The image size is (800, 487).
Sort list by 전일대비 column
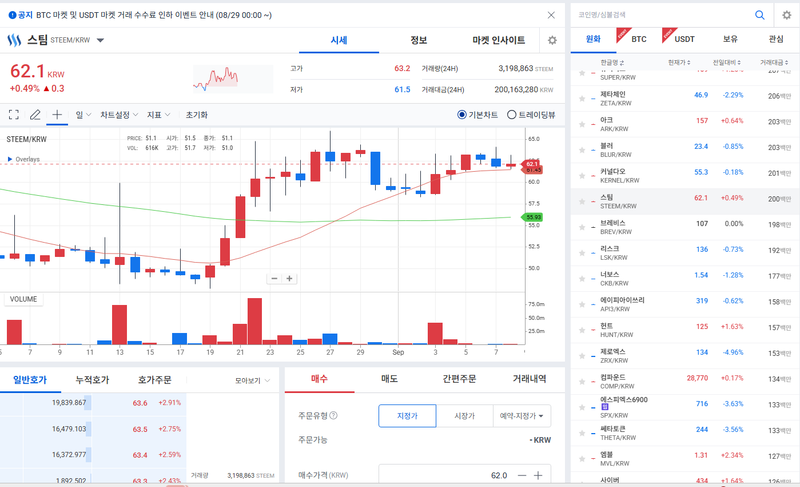point(727,62)
